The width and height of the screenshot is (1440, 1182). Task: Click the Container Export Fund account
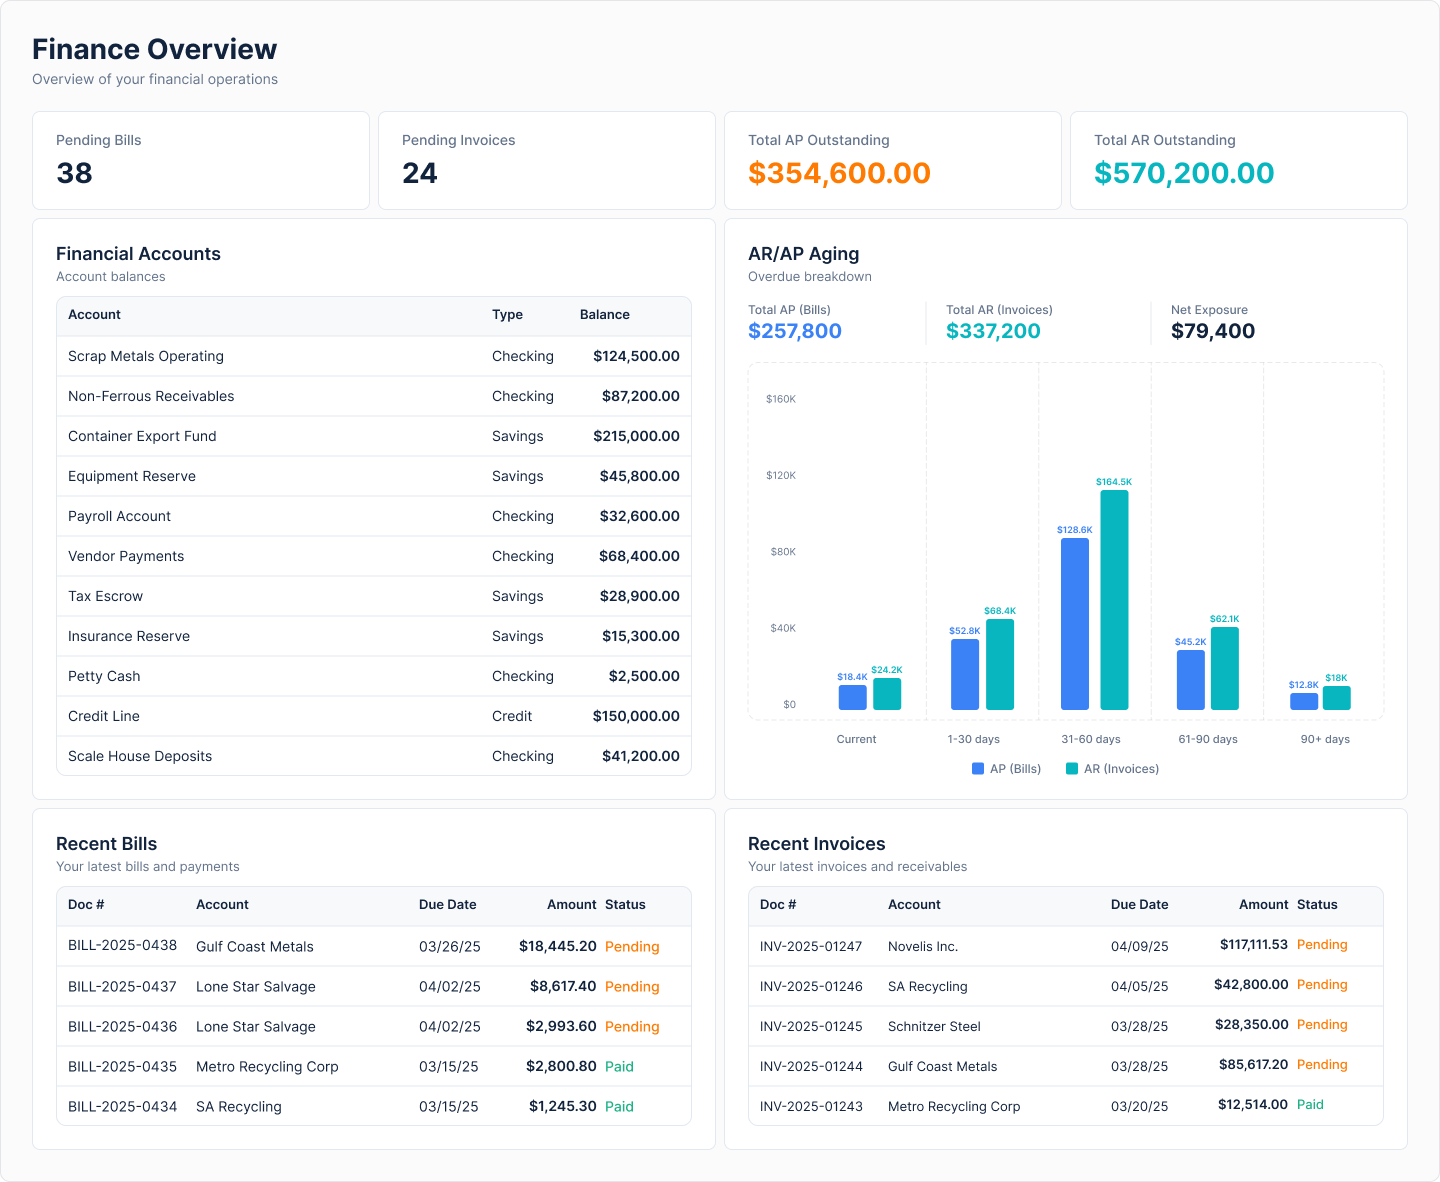(374, 436)
